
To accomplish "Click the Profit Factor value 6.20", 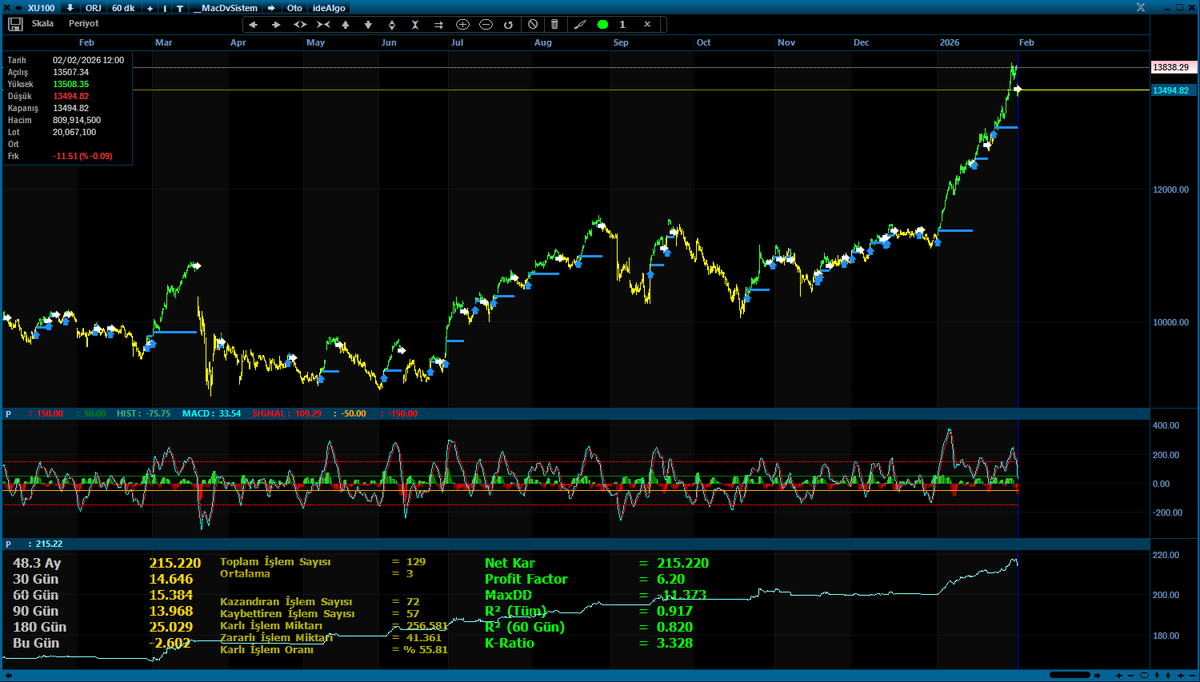I will tap(670, 579).
